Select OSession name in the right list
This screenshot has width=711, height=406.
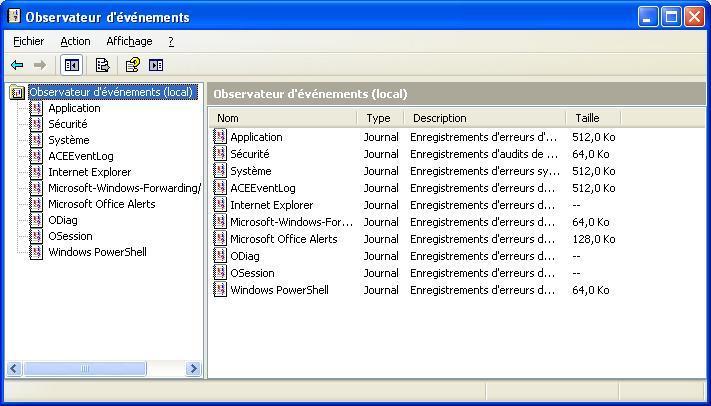[x=252, y=273]
